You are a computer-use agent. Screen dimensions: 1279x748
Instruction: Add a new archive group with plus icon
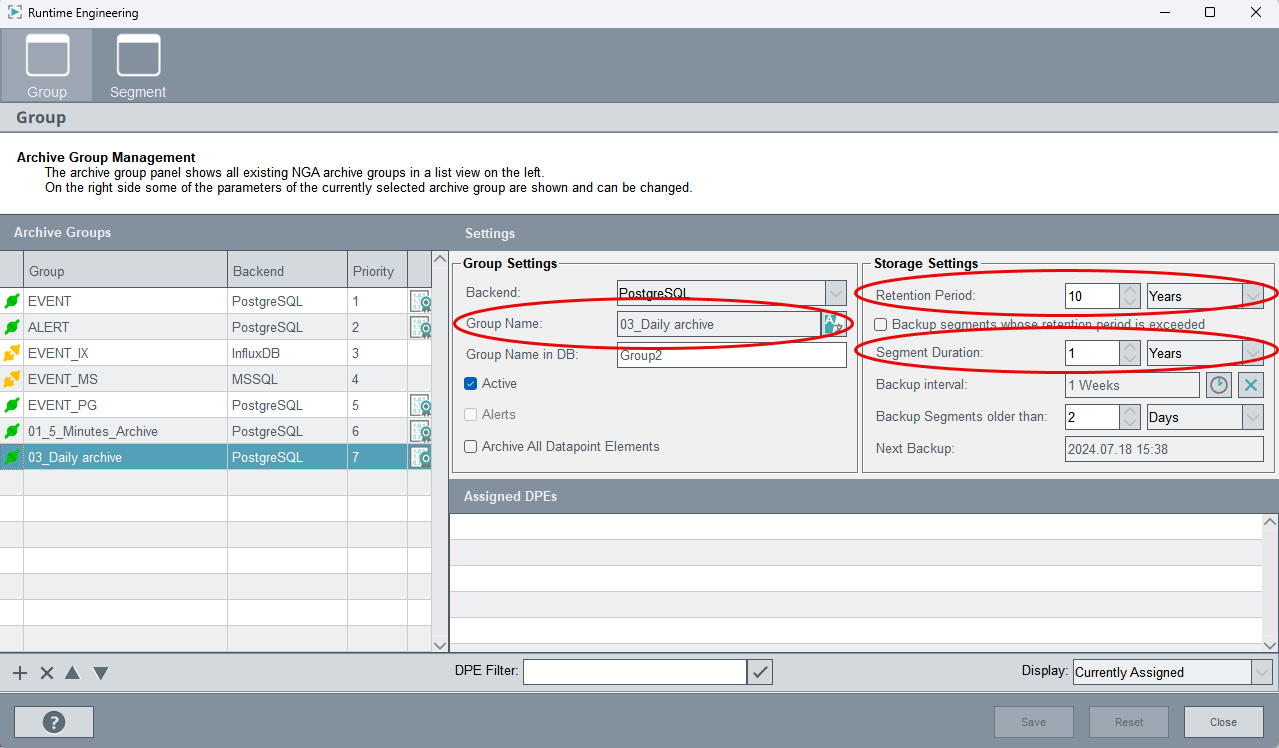click(20, 673)
